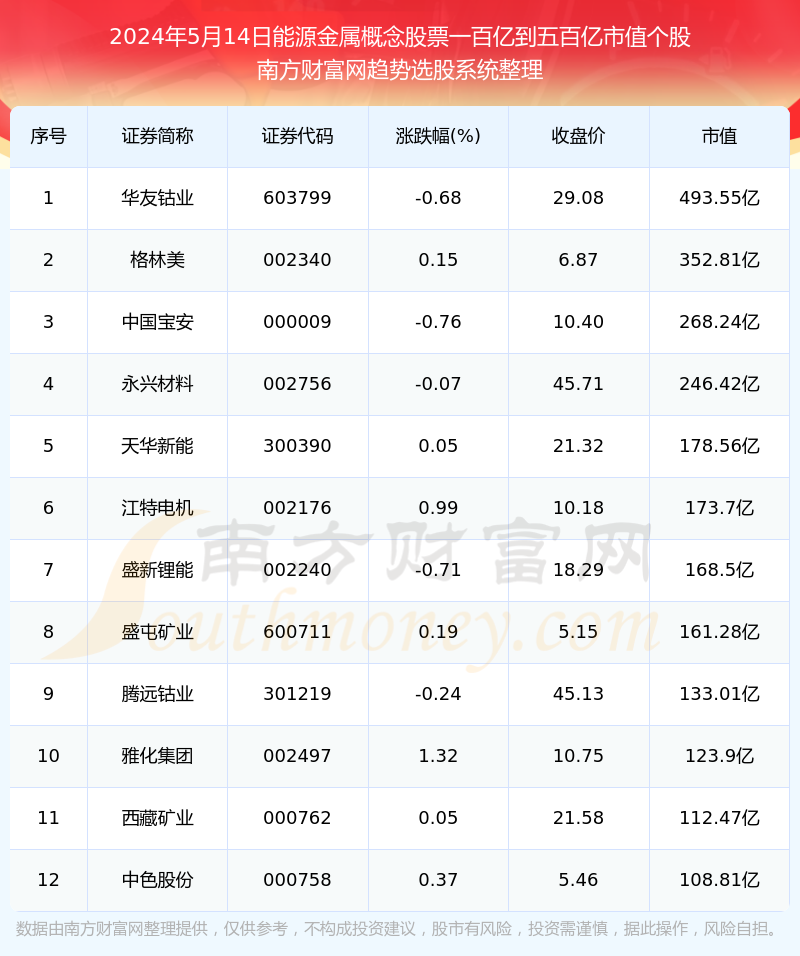The image size is (800, 956).
Task: Click stock code 002340
Action: [x=298, y=260]
